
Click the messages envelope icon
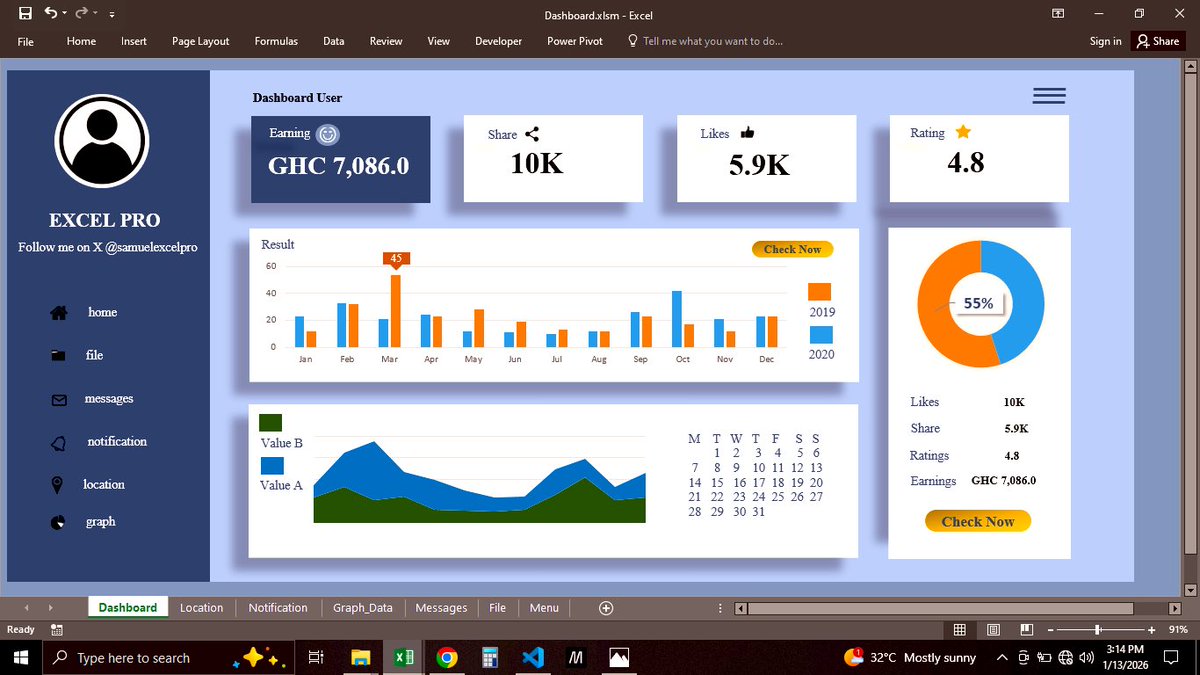pos(59,400)
